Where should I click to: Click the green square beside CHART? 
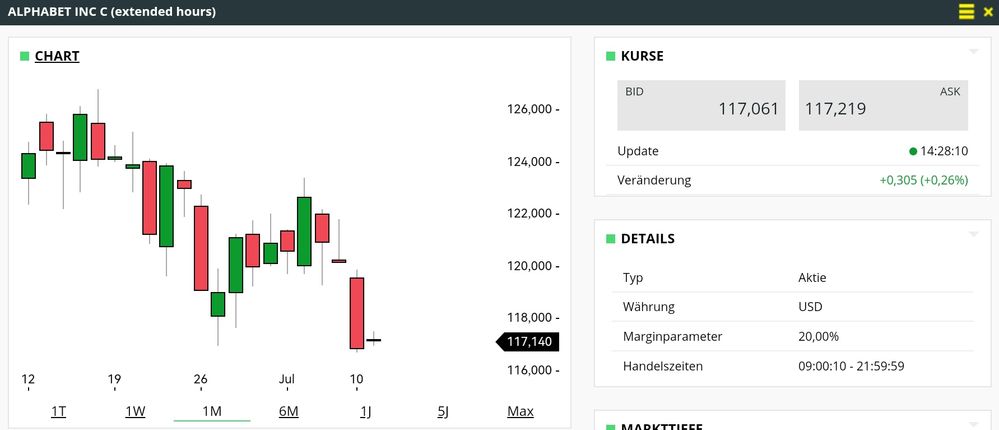[x=25, y=56]
